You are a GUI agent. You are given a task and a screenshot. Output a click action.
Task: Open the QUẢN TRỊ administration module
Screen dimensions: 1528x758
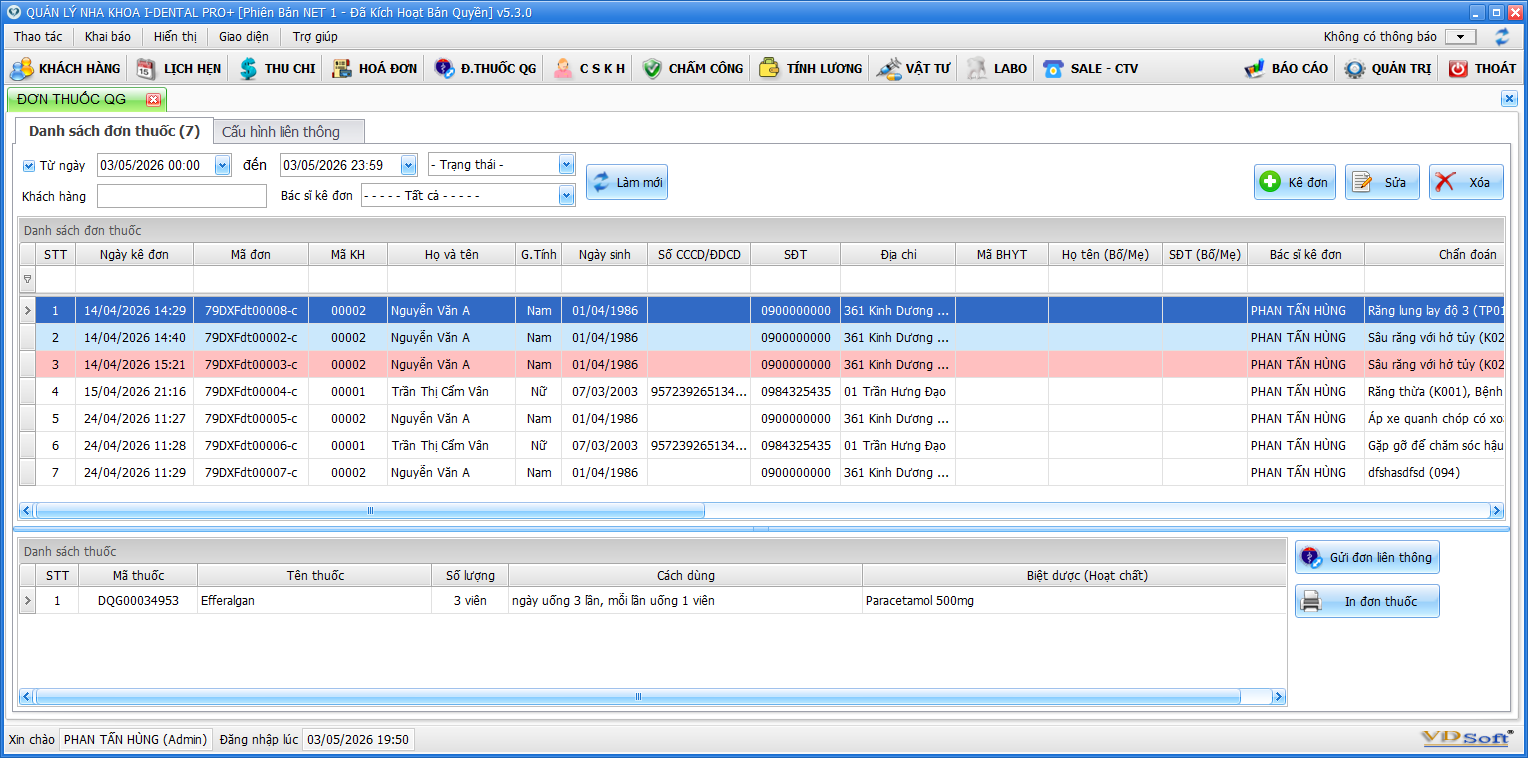pyautogui.click(x=1388, y=69)
